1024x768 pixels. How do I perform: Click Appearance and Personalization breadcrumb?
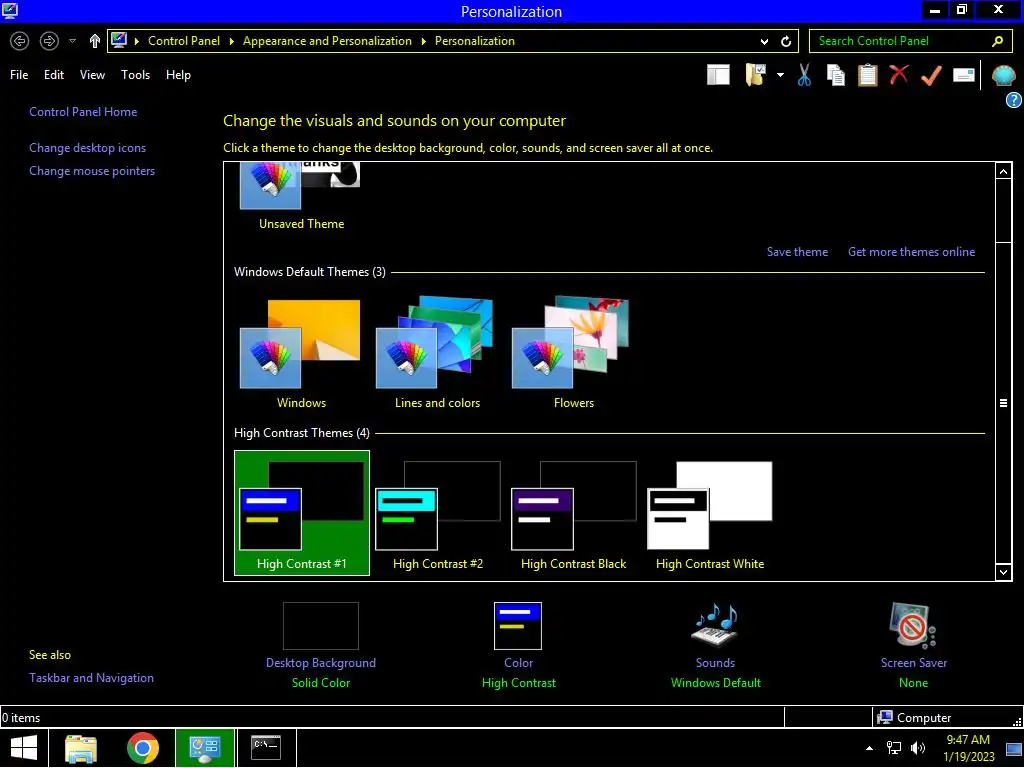click(x=327, y=40)
